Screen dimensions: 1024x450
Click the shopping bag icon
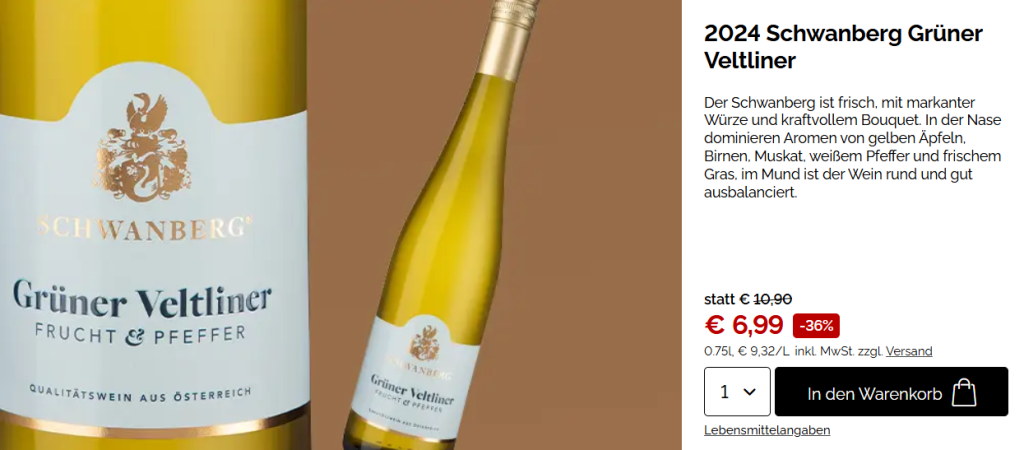pos(964,392)
